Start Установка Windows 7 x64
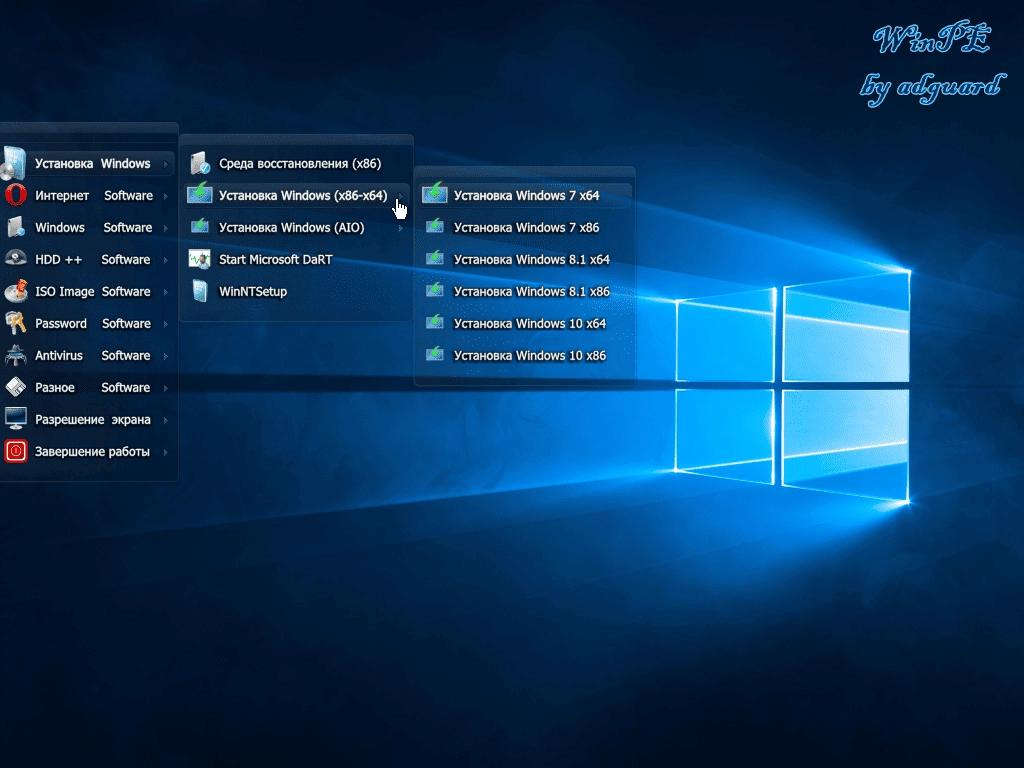Image resolution: width=1024 pixels, height=768 pixels. 525,195
